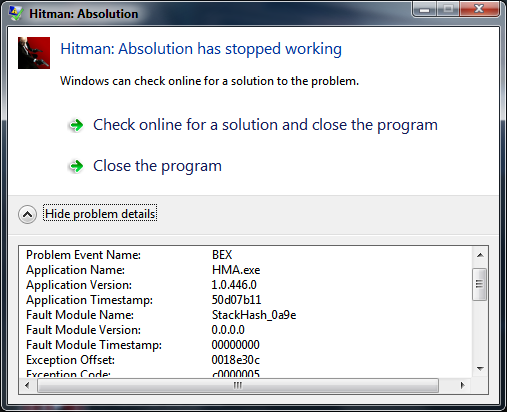
Task: Select the HMA.exe application name value
Action: tap(236, 270)
